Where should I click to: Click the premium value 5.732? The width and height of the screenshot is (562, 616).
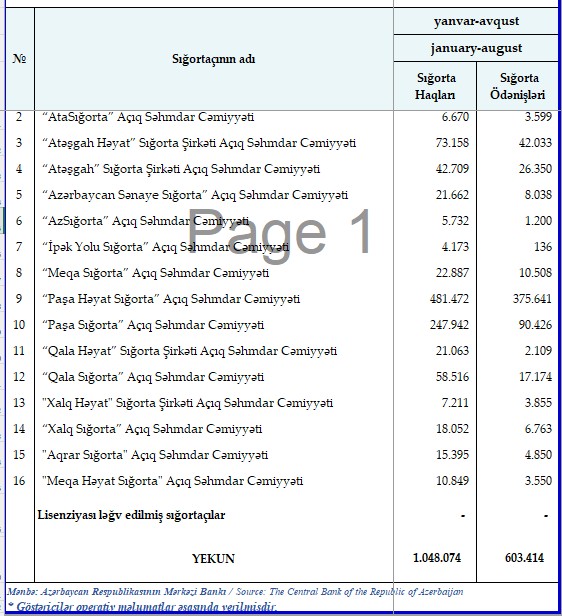(x=455, y=220)
